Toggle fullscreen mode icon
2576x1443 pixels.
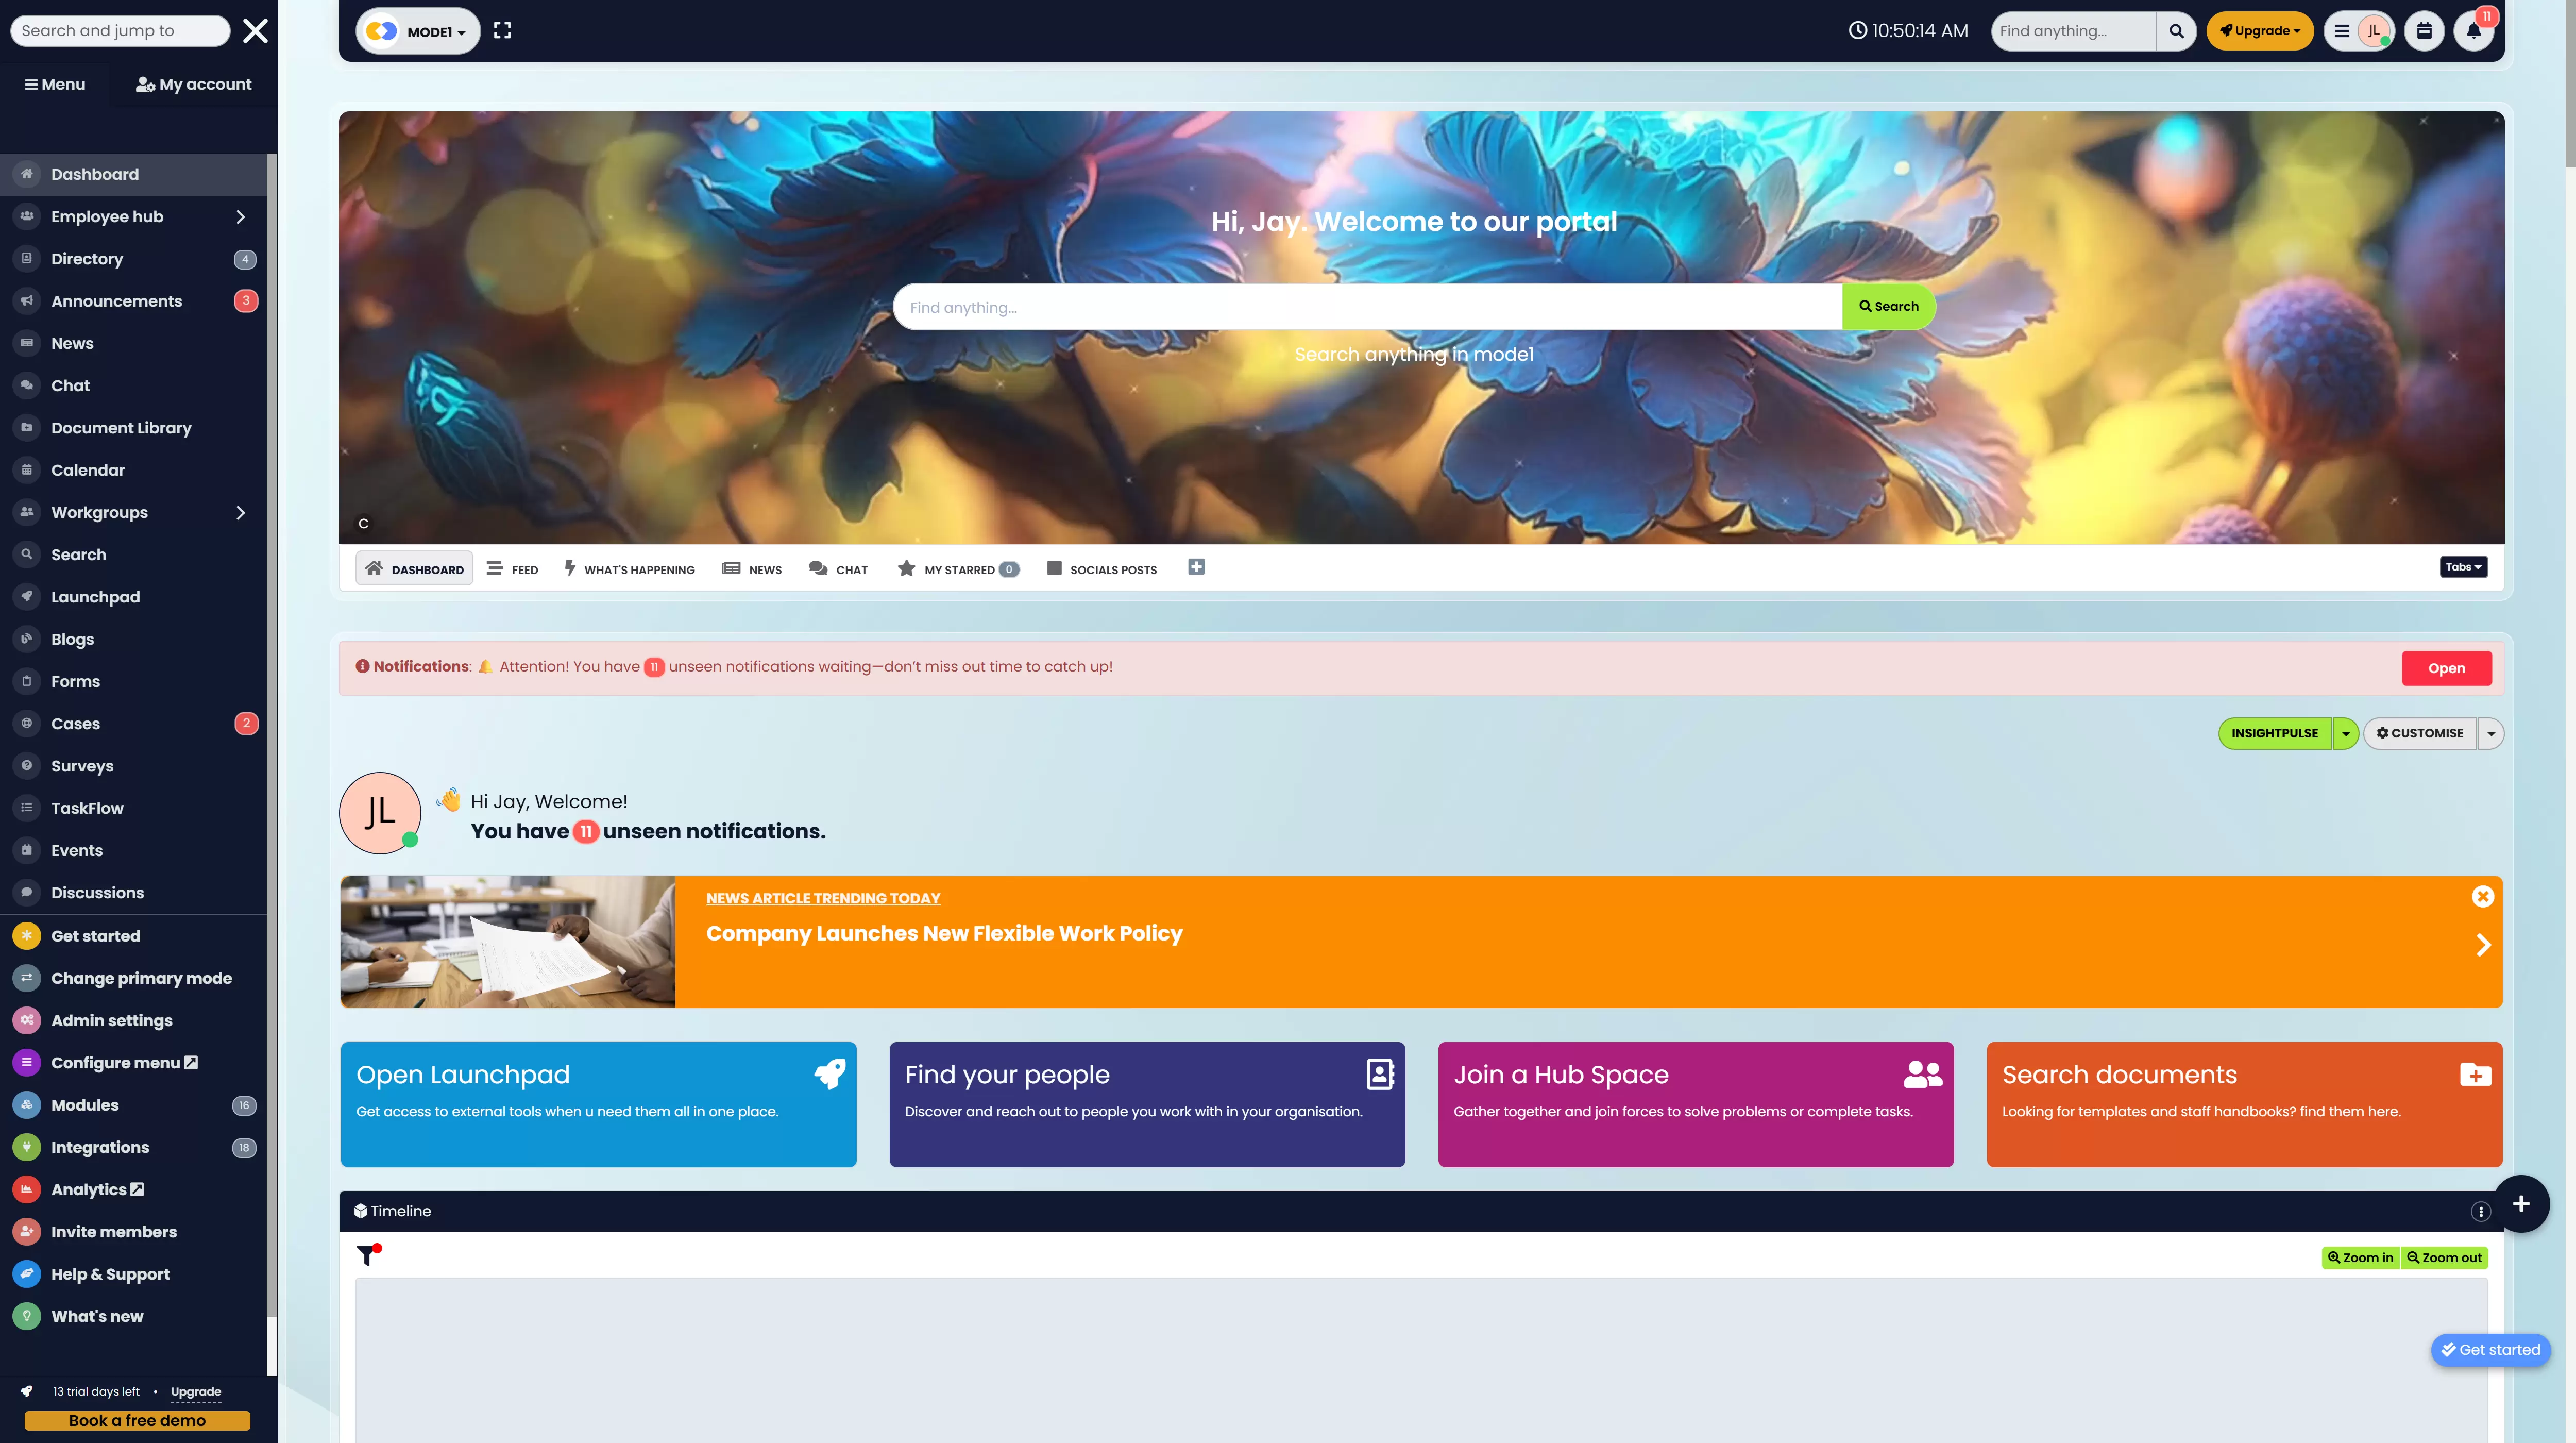[x=502, y=31]
